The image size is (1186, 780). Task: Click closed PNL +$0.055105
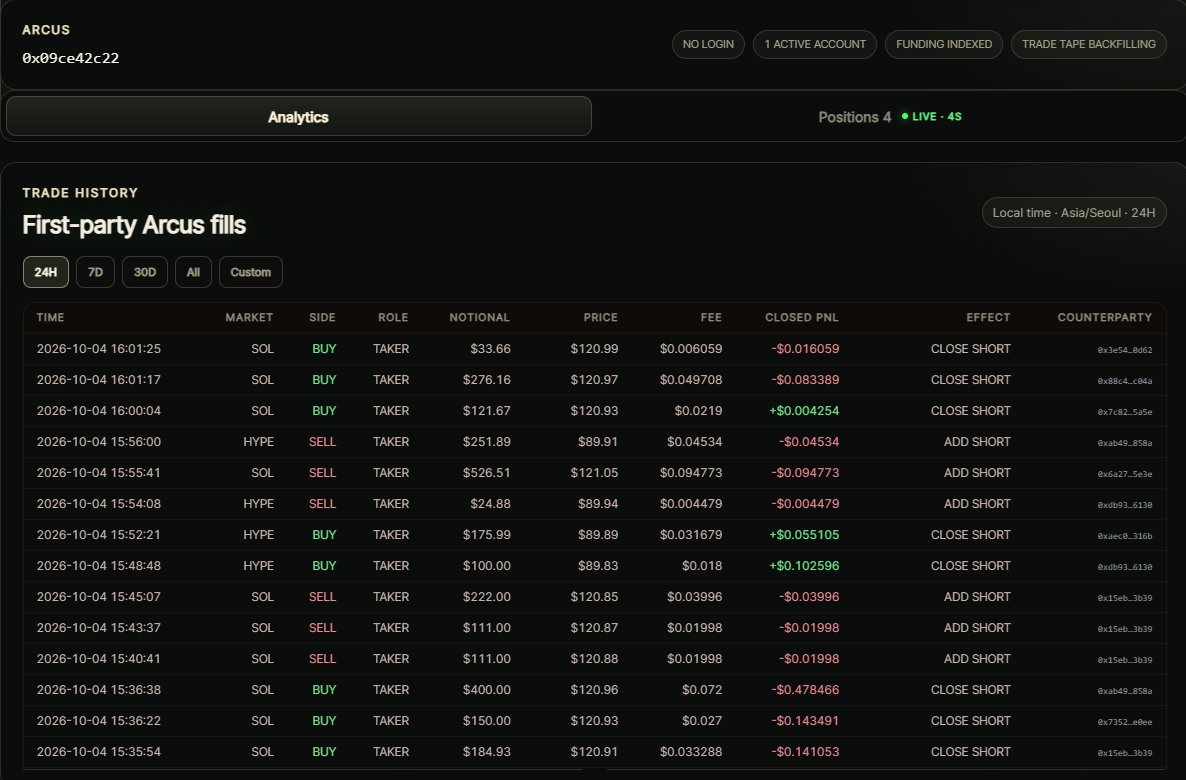coord(804,535)
